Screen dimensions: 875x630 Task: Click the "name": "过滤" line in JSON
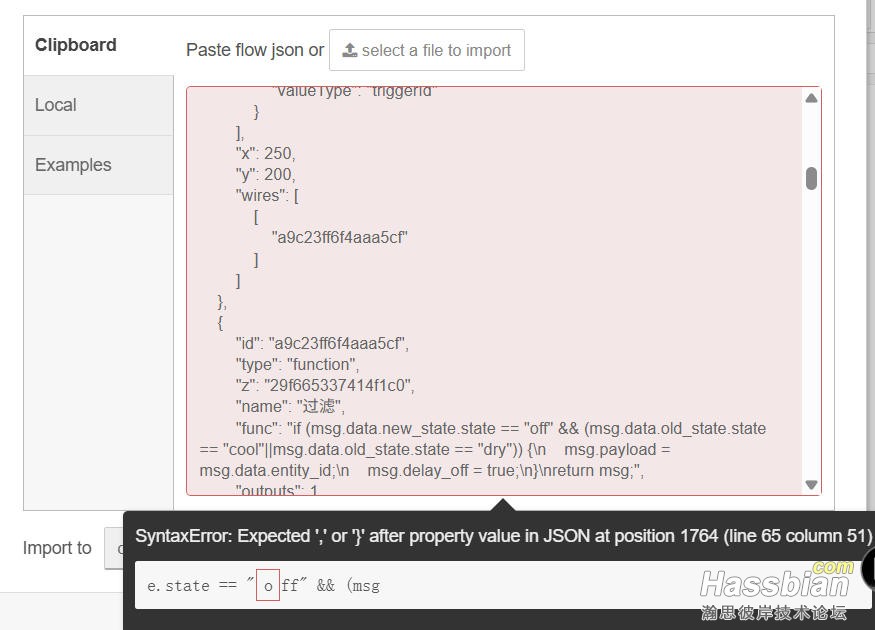click(x=290, y=407)
